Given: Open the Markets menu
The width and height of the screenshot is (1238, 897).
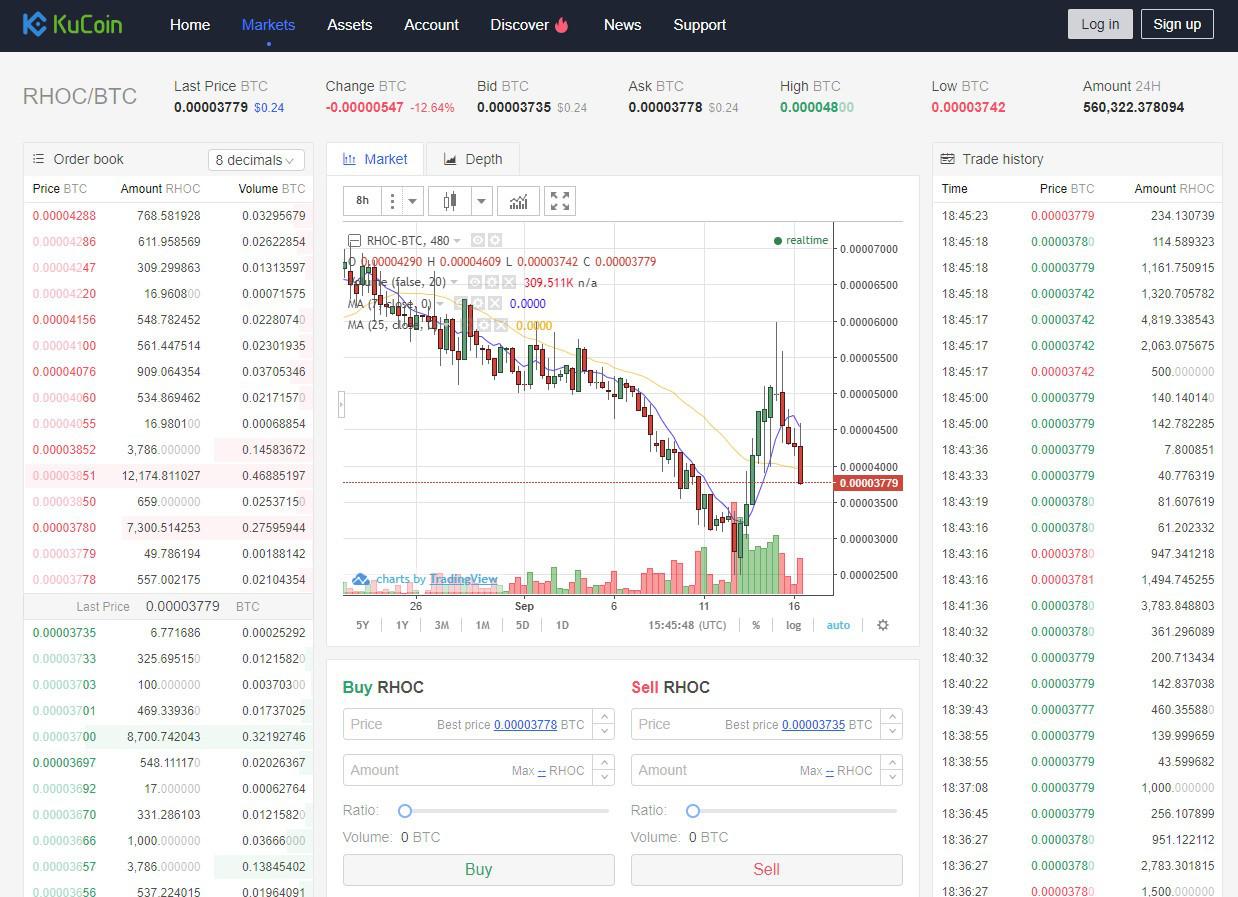Looking at the screenshot, I should coord(268,25).
